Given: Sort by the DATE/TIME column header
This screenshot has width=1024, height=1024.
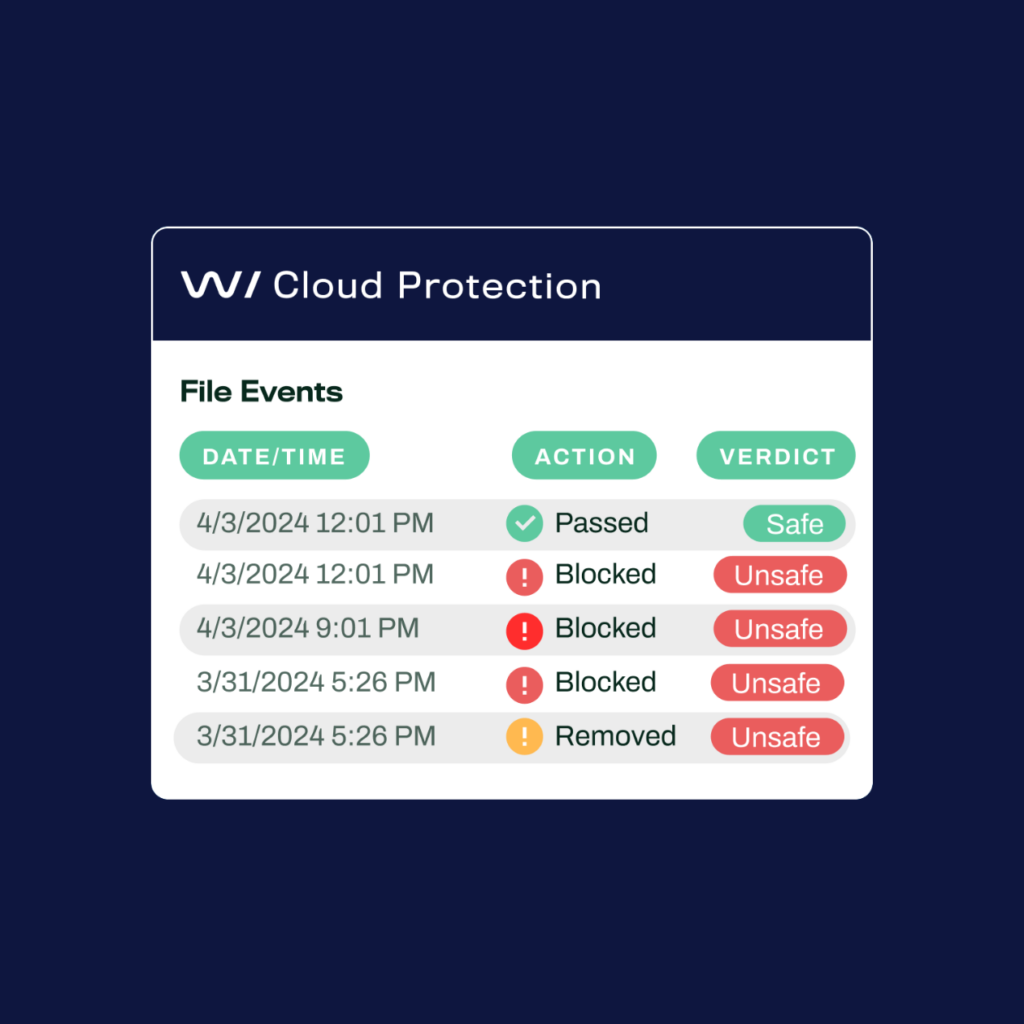Looking at the screenshot, I should (274, 455).
